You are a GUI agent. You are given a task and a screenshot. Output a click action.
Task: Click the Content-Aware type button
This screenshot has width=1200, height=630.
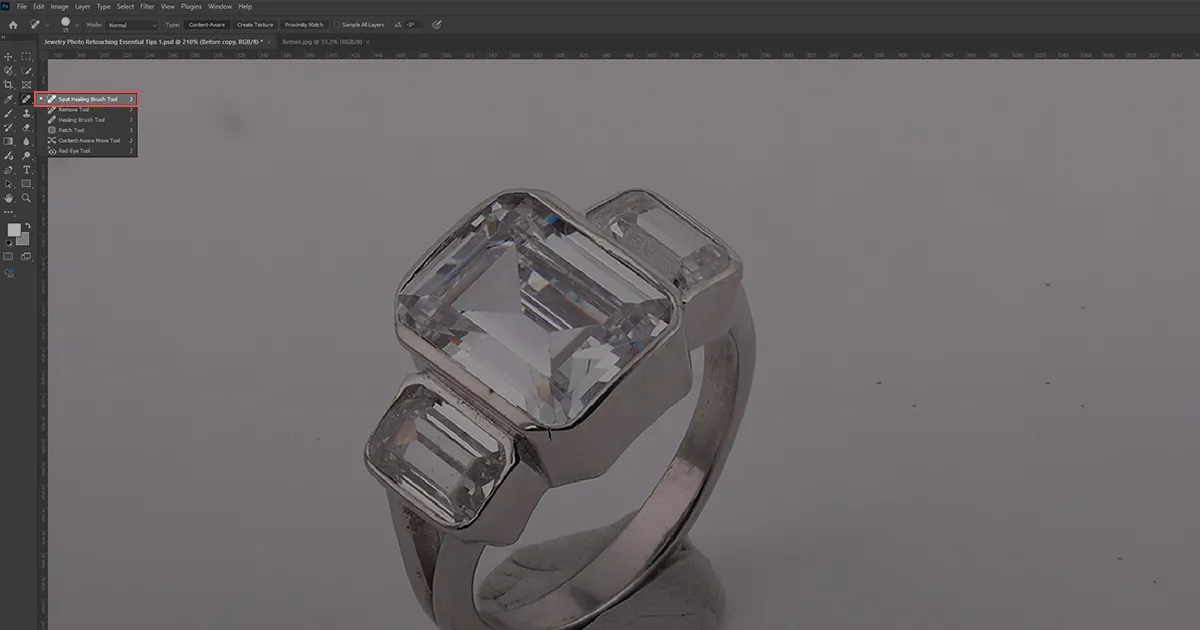click(x=208, y=24)
